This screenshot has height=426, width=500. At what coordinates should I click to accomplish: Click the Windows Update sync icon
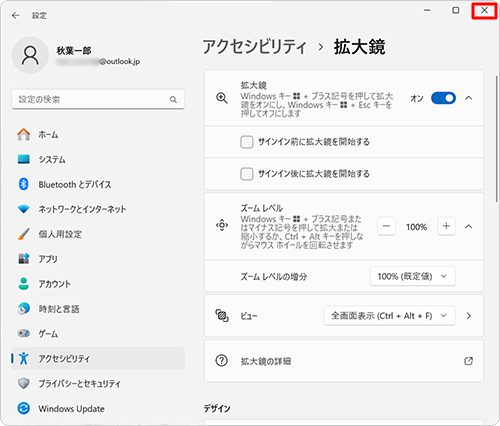(23, 408)
